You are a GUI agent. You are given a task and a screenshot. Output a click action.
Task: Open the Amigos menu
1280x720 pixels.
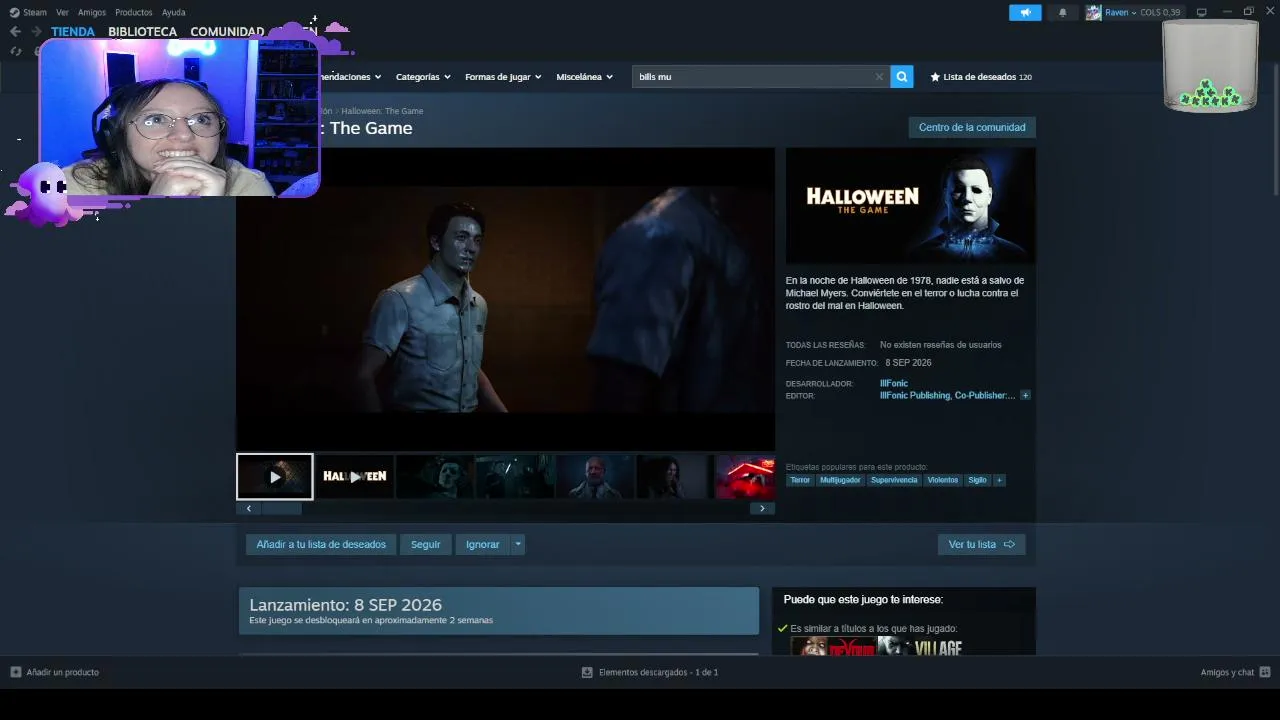tap(92, 12)
